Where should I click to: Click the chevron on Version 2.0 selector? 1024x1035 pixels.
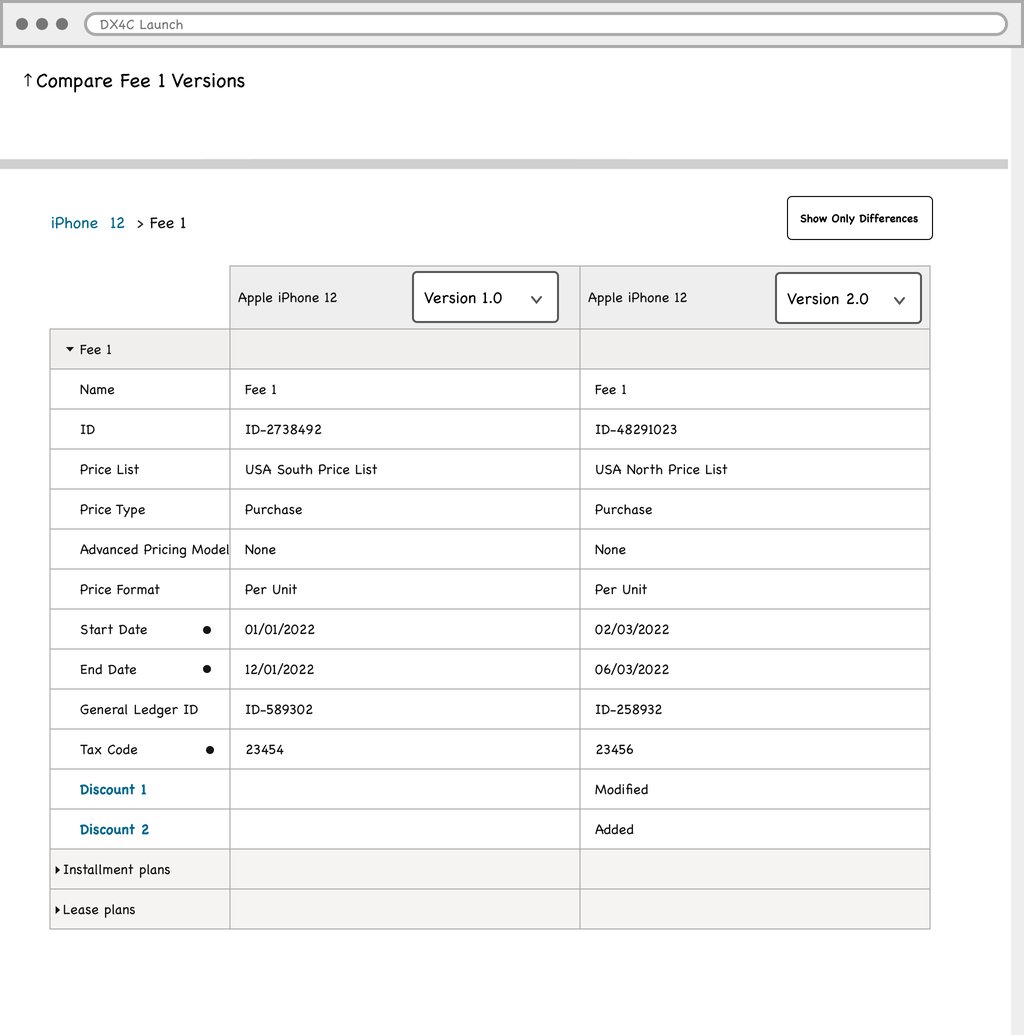899,300
